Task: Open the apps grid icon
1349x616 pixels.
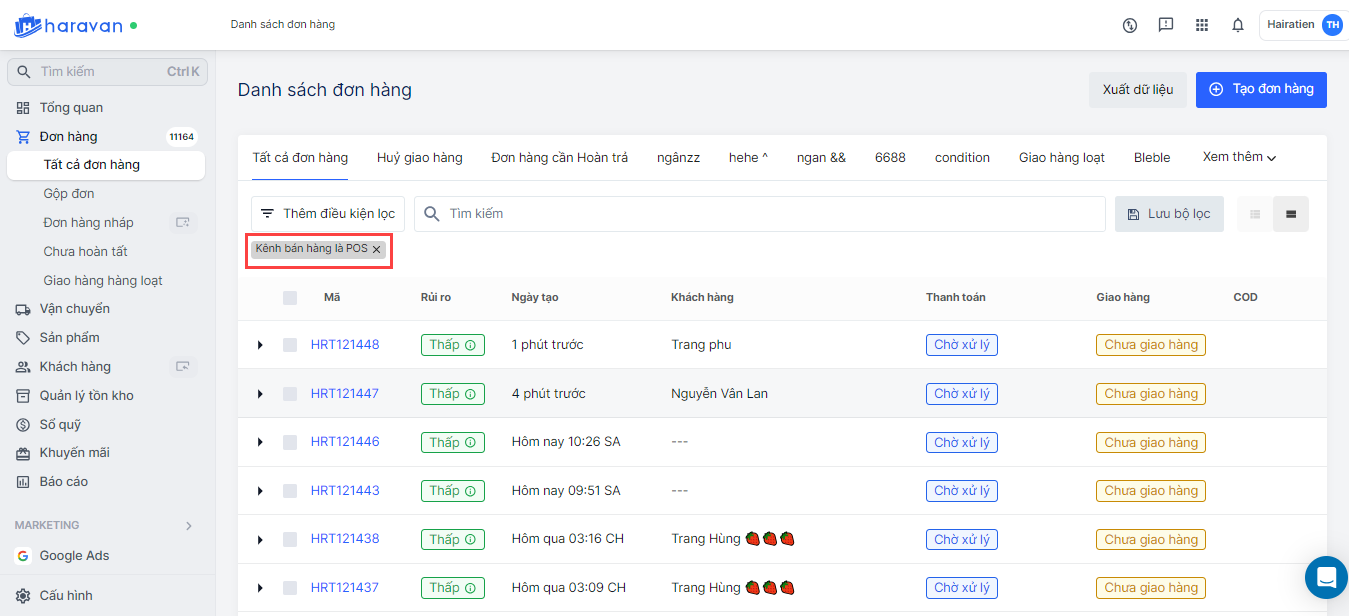Action: [1202, 25]
